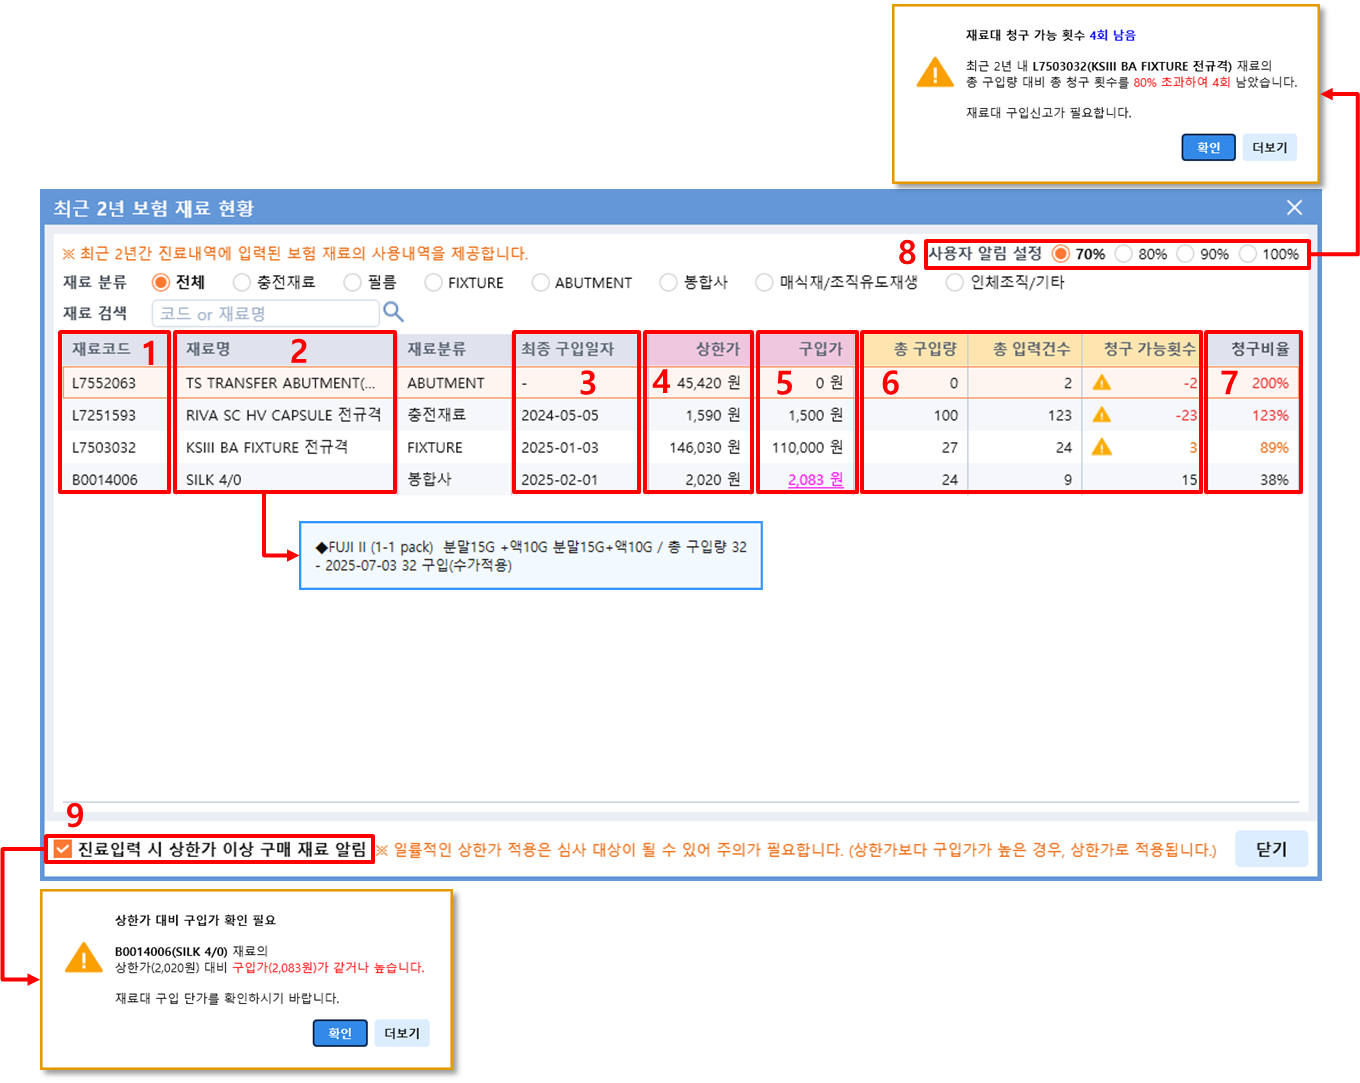This screenshot has height=1083, width=1360.
Task: Click 확인 in the 재료대 청구 가능 횟수 popup
Action: click(x=1208, y=148)
